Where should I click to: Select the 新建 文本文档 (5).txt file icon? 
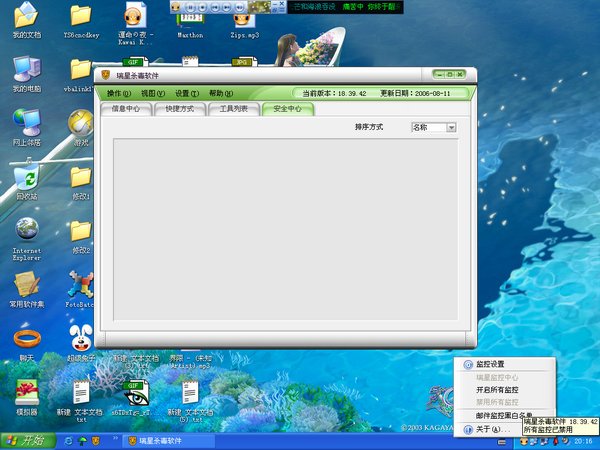pos(190,401)
